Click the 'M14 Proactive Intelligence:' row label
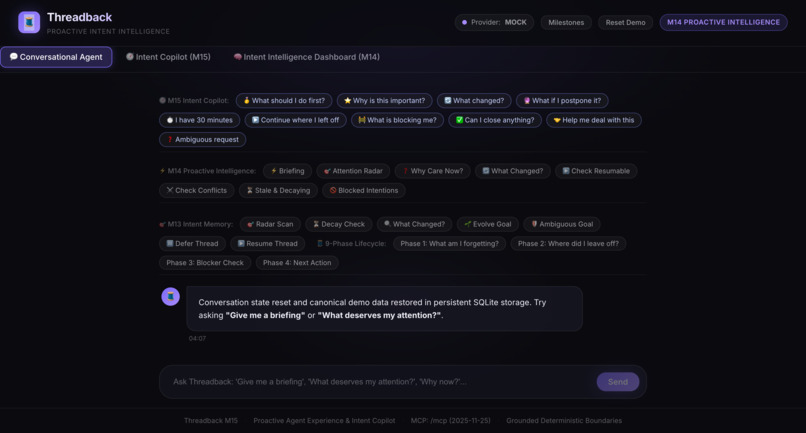Viewport: 806px width, 433px height. (x=208, y=171)
